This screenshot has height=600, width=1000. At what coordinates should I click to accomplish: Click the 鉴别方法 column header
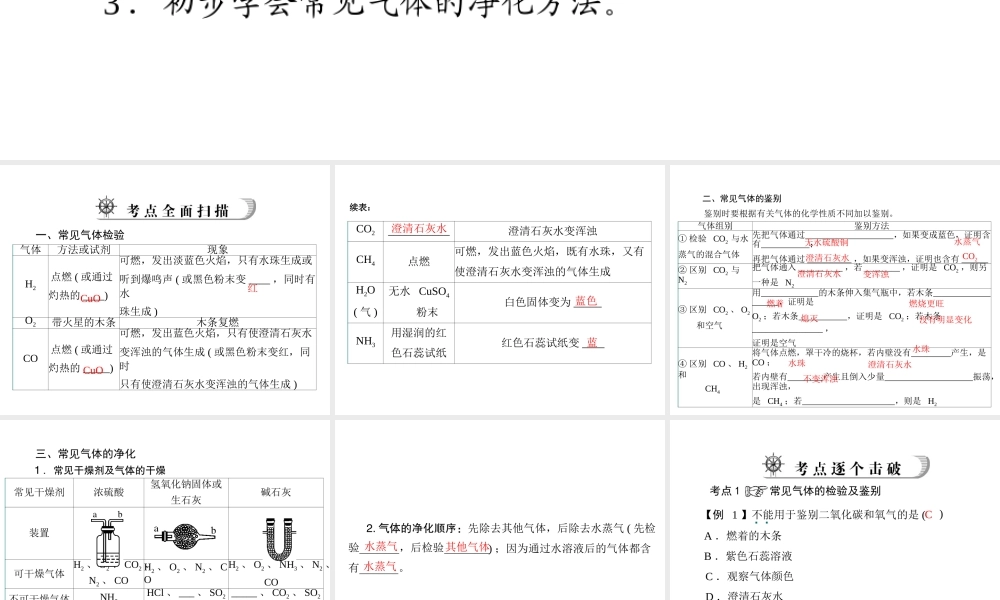[872, 226]
